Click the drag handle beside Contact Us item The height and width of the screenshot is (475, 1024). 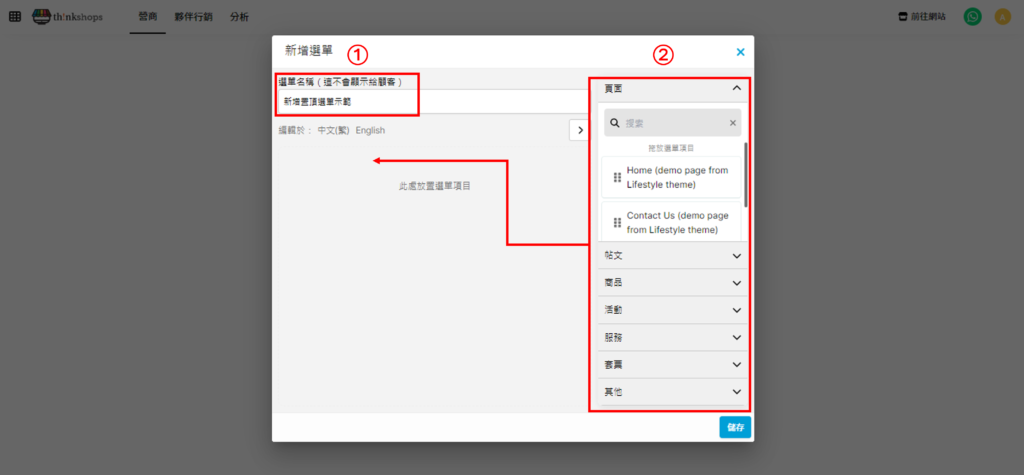tap(617, 222)
